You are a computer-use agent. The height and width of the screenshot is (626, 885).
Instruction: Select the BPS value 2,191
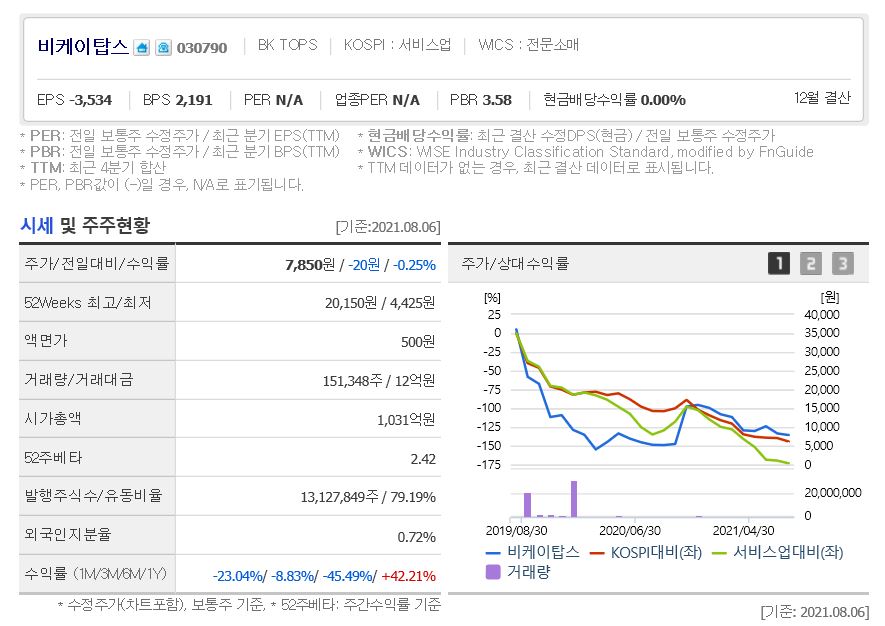pos(194,100)
